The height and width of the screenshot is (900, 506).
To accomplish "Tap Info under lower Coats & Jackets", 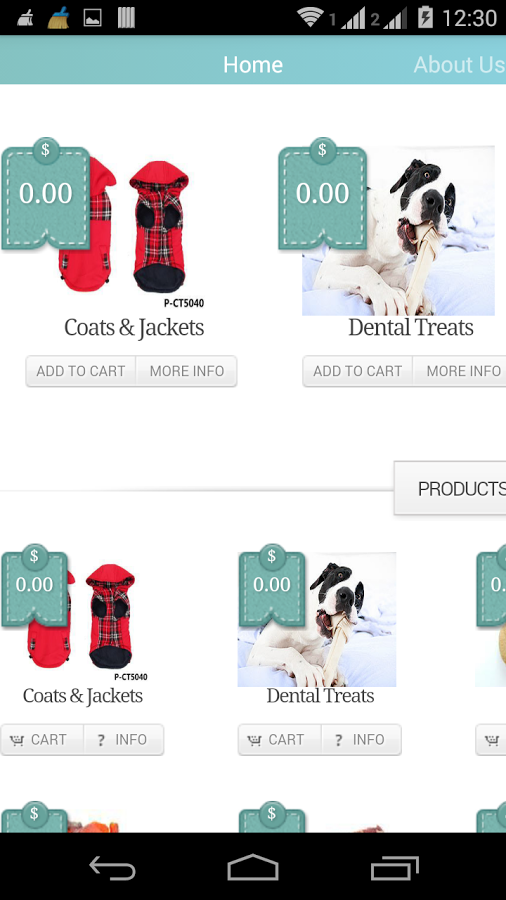I will tap(124, 739).
